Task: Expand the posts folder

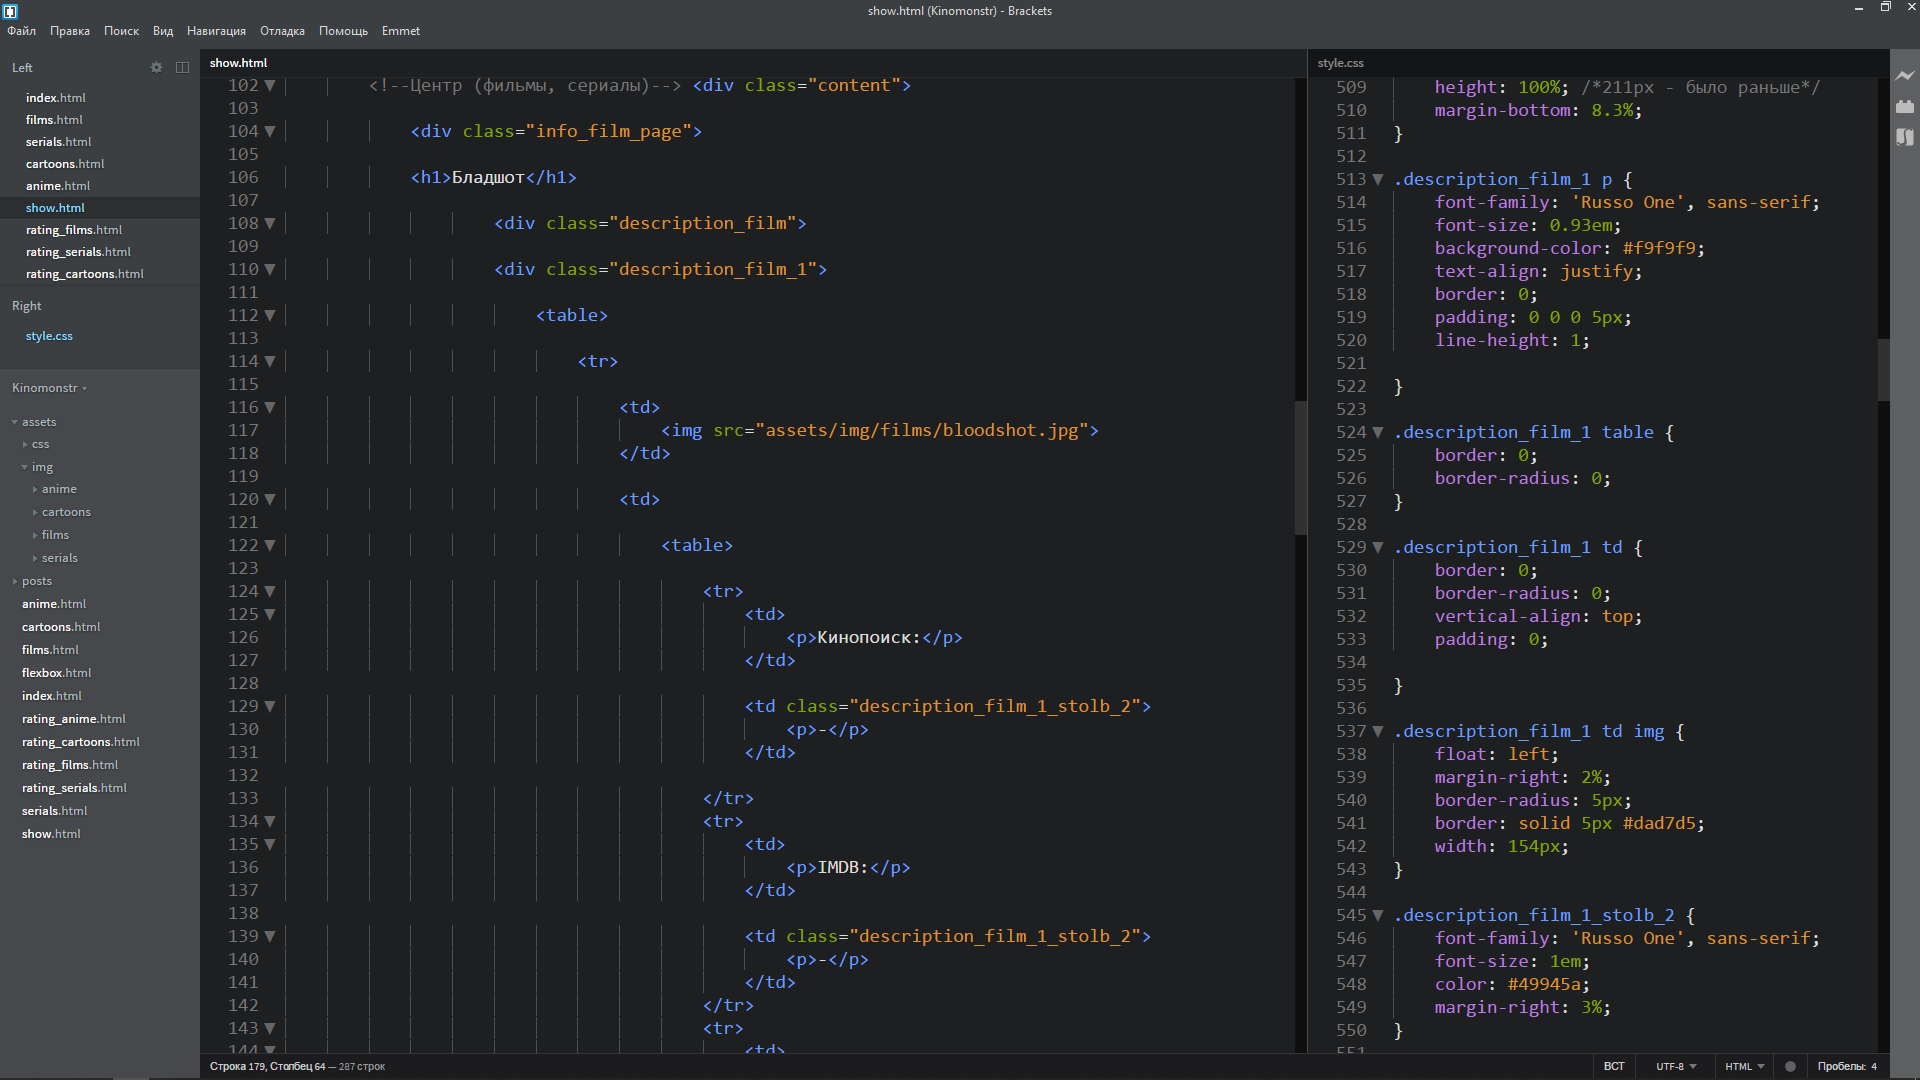Action: click(15, 581)
